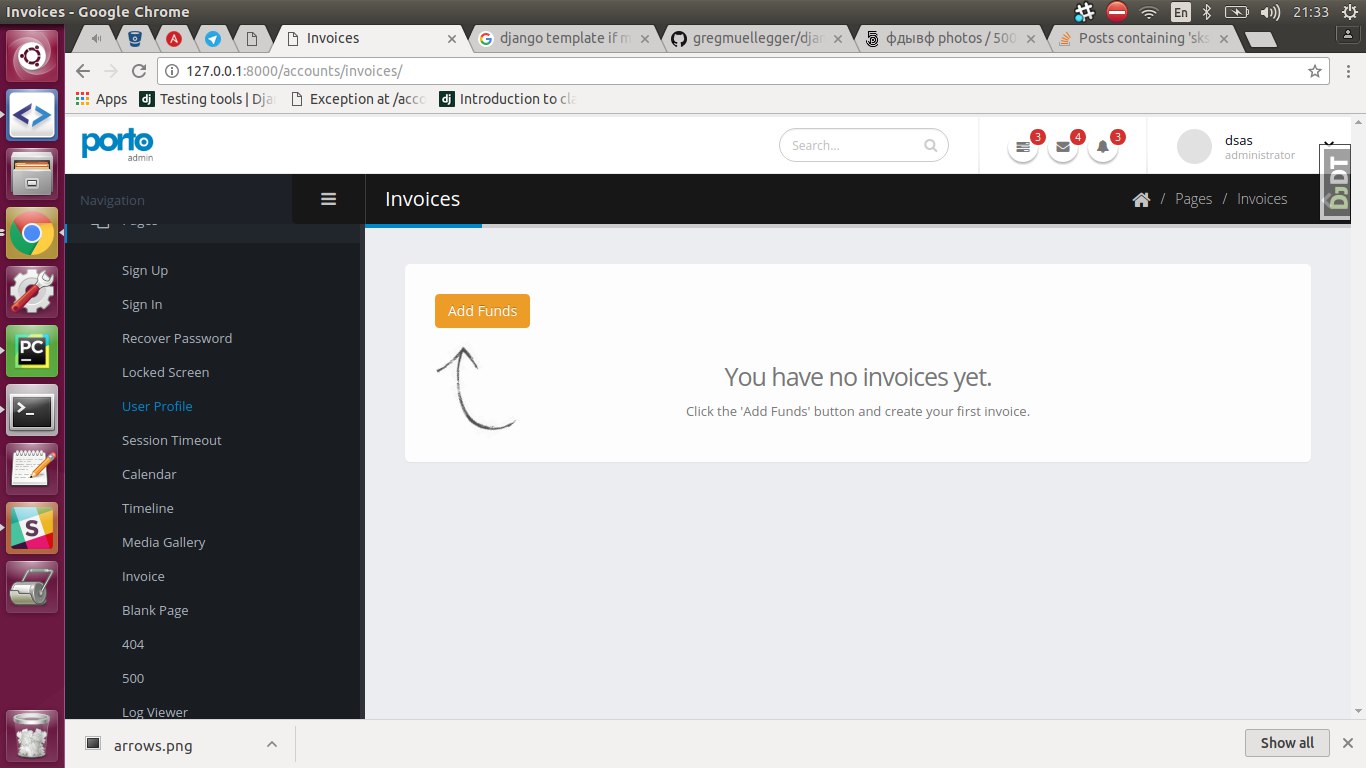Open Locked Screen sidebar item
Viewport: 1366px width, 768px height.
(165, 372)
